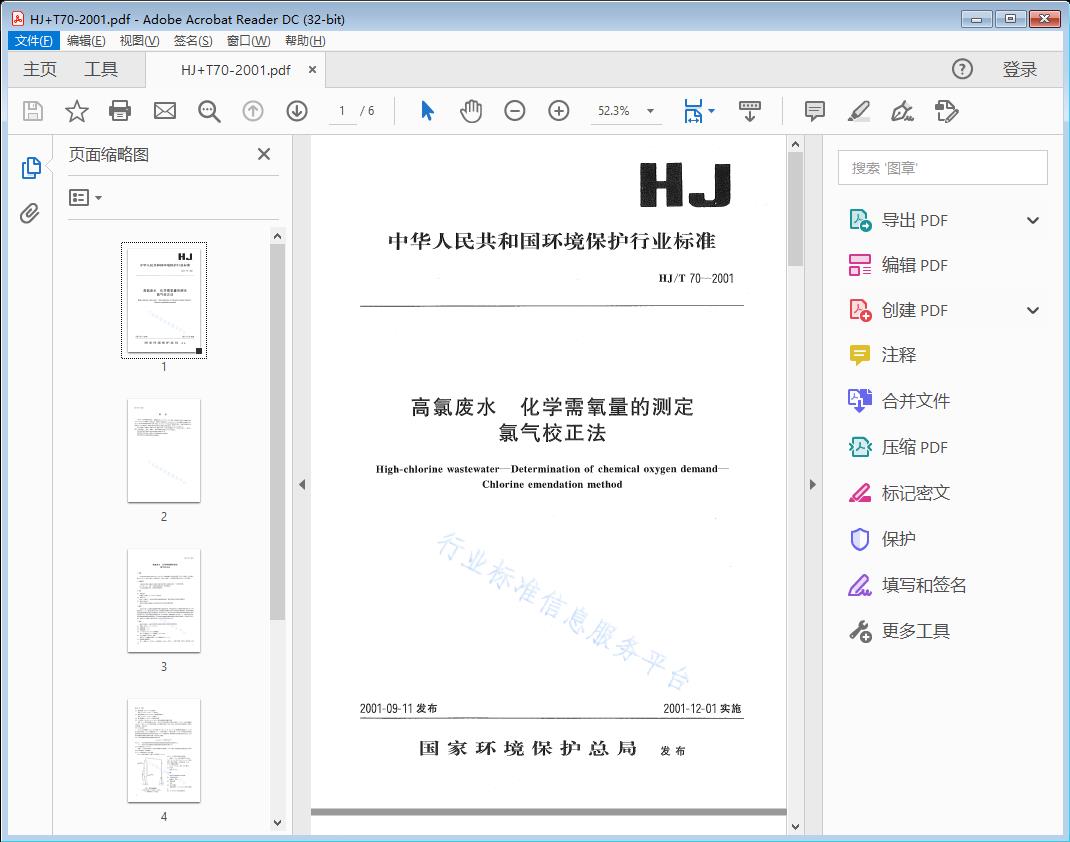The image size is (1070, 842).
Task: Open the zoom percentage dropdown
Action: coord(653,111)
